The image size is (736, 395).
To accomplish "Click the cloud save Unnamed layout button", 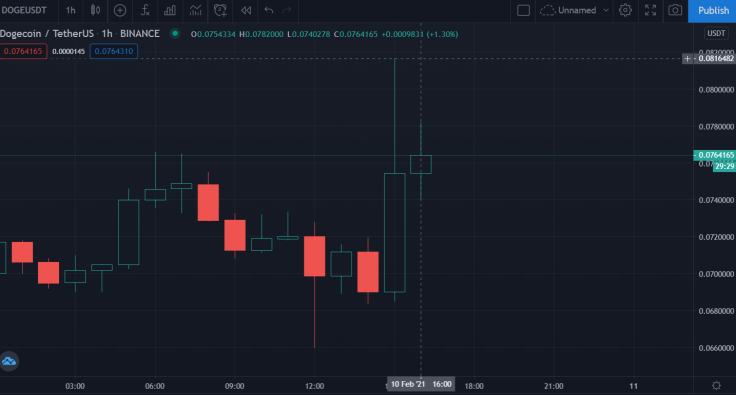I will click(x=568, y=10).
